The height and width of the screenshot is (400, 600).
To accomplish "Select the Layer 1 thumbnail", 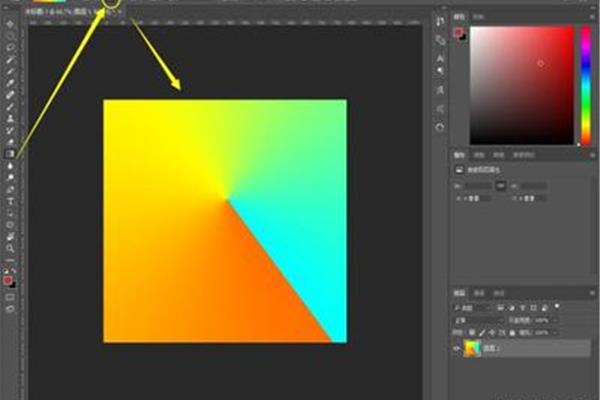I will pos(472,349).
